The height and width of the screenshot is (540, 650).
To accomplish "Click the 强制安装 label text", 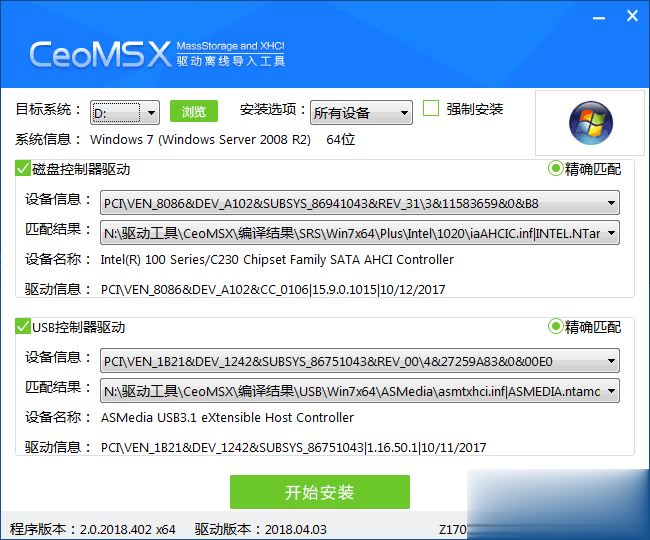I will point(475,109).
